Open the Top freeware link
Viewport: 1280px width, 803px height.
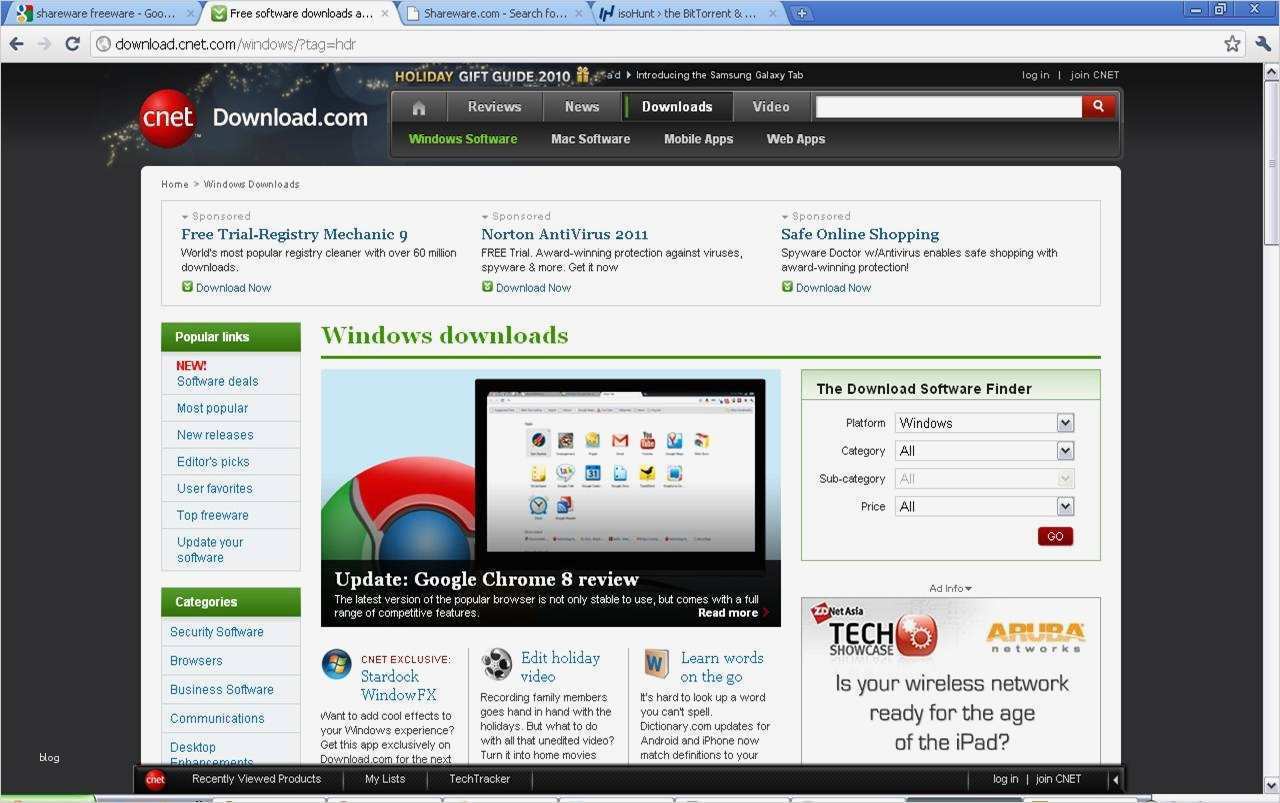(x=213, y=515)
